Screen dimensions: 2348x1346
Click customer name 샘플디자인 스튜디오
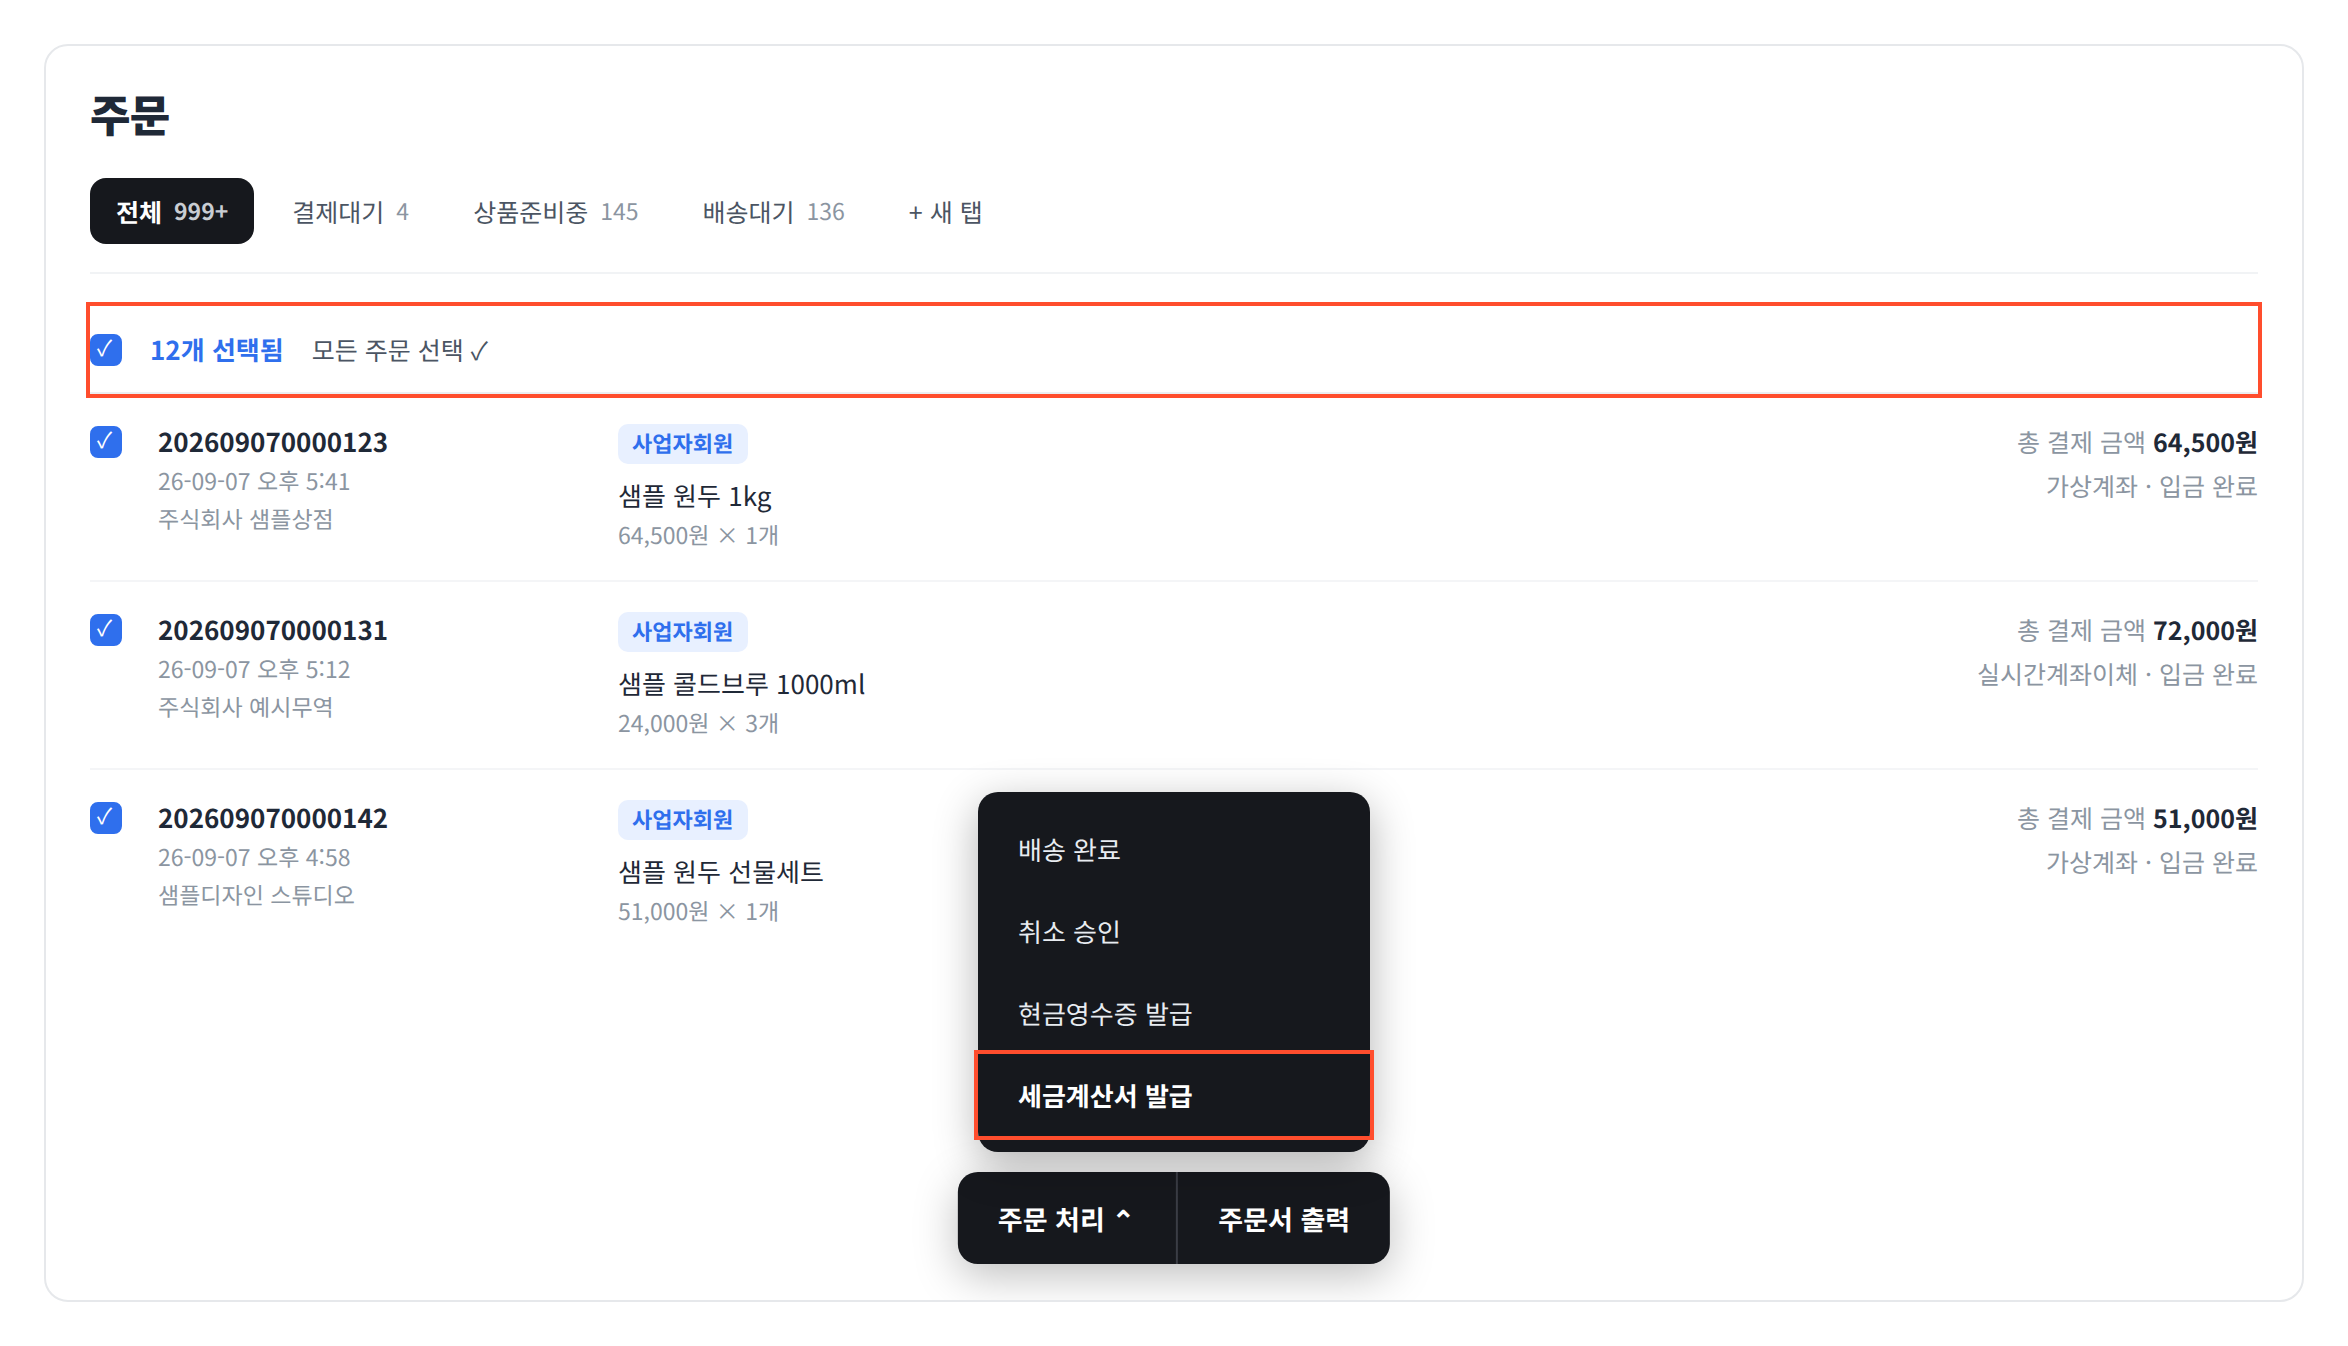[x=257, y=895]
